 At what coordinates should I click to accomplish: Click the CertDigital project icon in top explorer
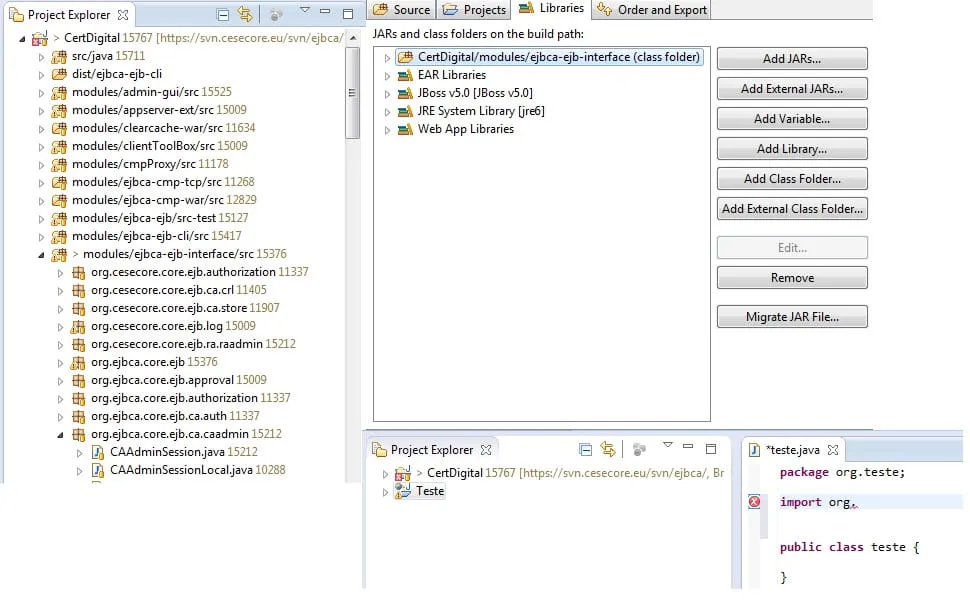40,38
